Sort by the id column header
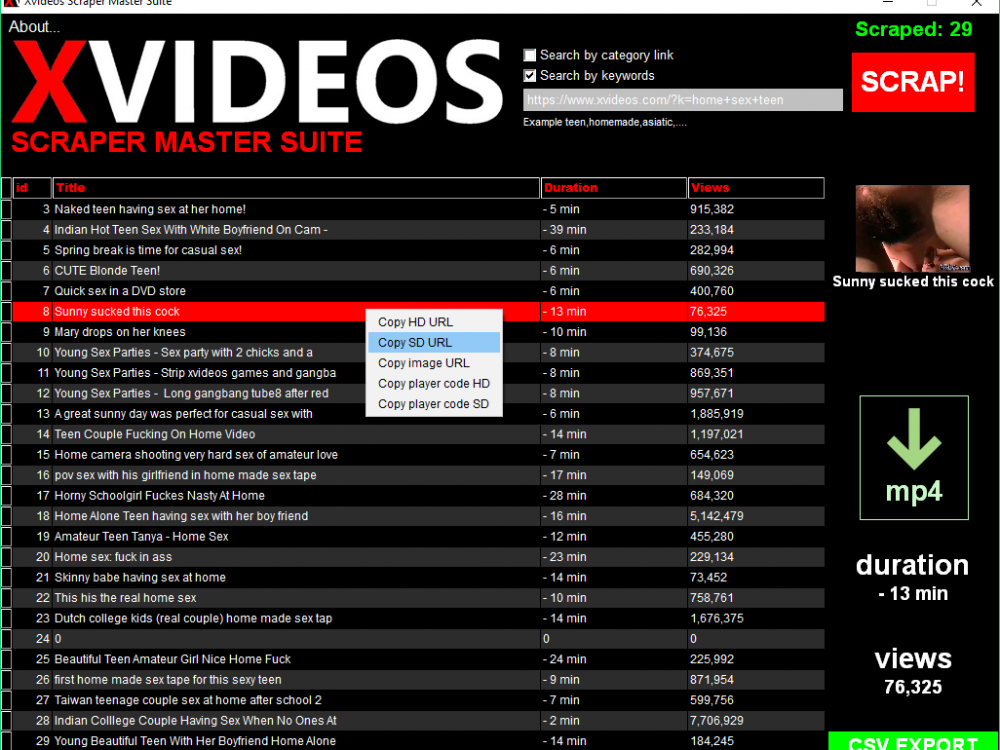The image size is (1000, 750). [32, 188]
